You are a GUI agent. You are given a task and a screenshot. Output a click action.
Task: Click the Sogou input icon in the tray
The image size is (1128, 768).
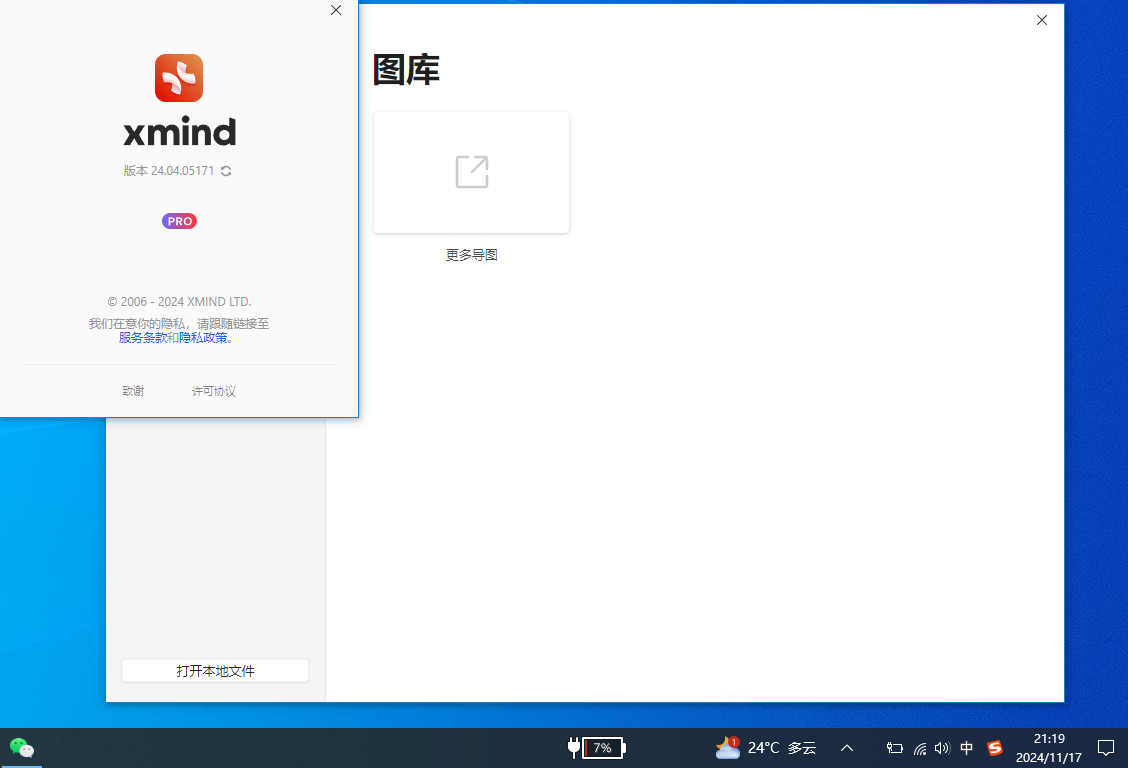994,747
